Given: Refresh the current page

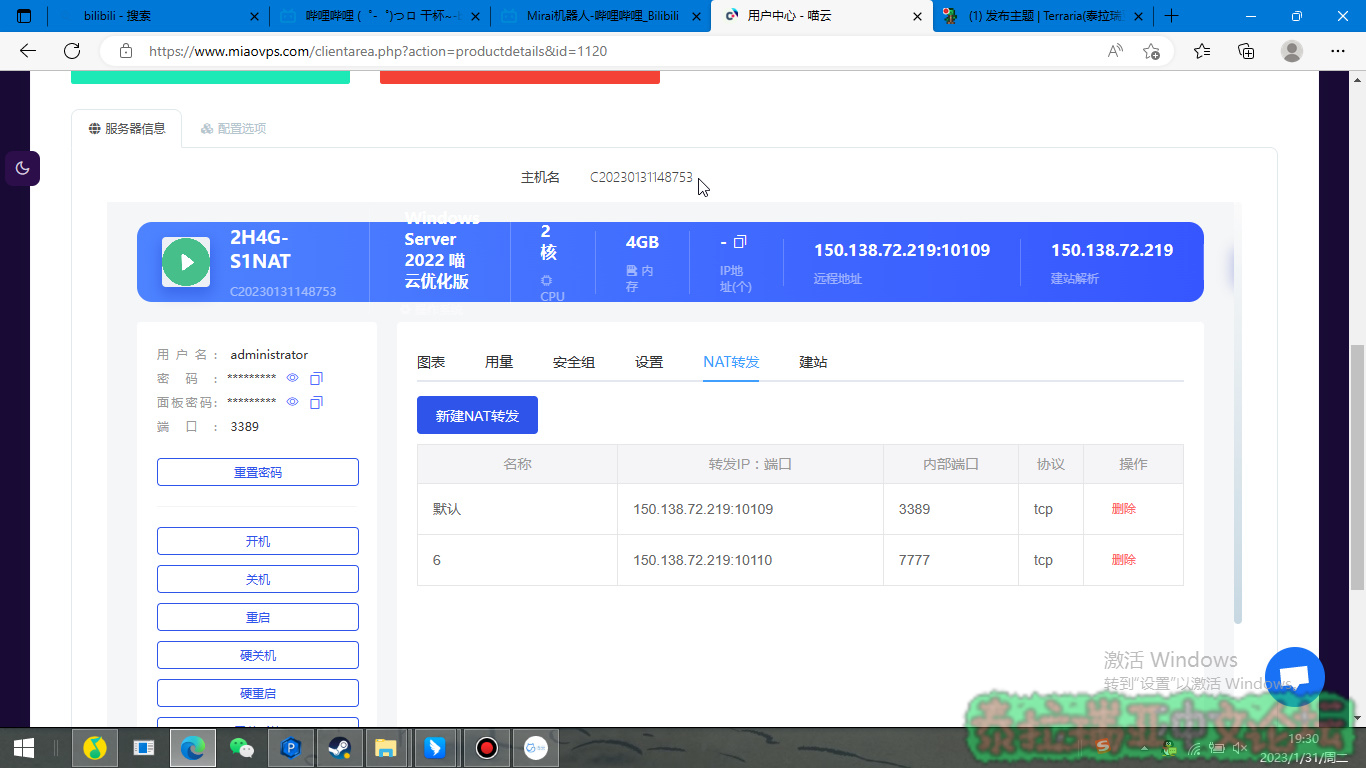Looking at the screenshot, I should click(x=72, y=51).
